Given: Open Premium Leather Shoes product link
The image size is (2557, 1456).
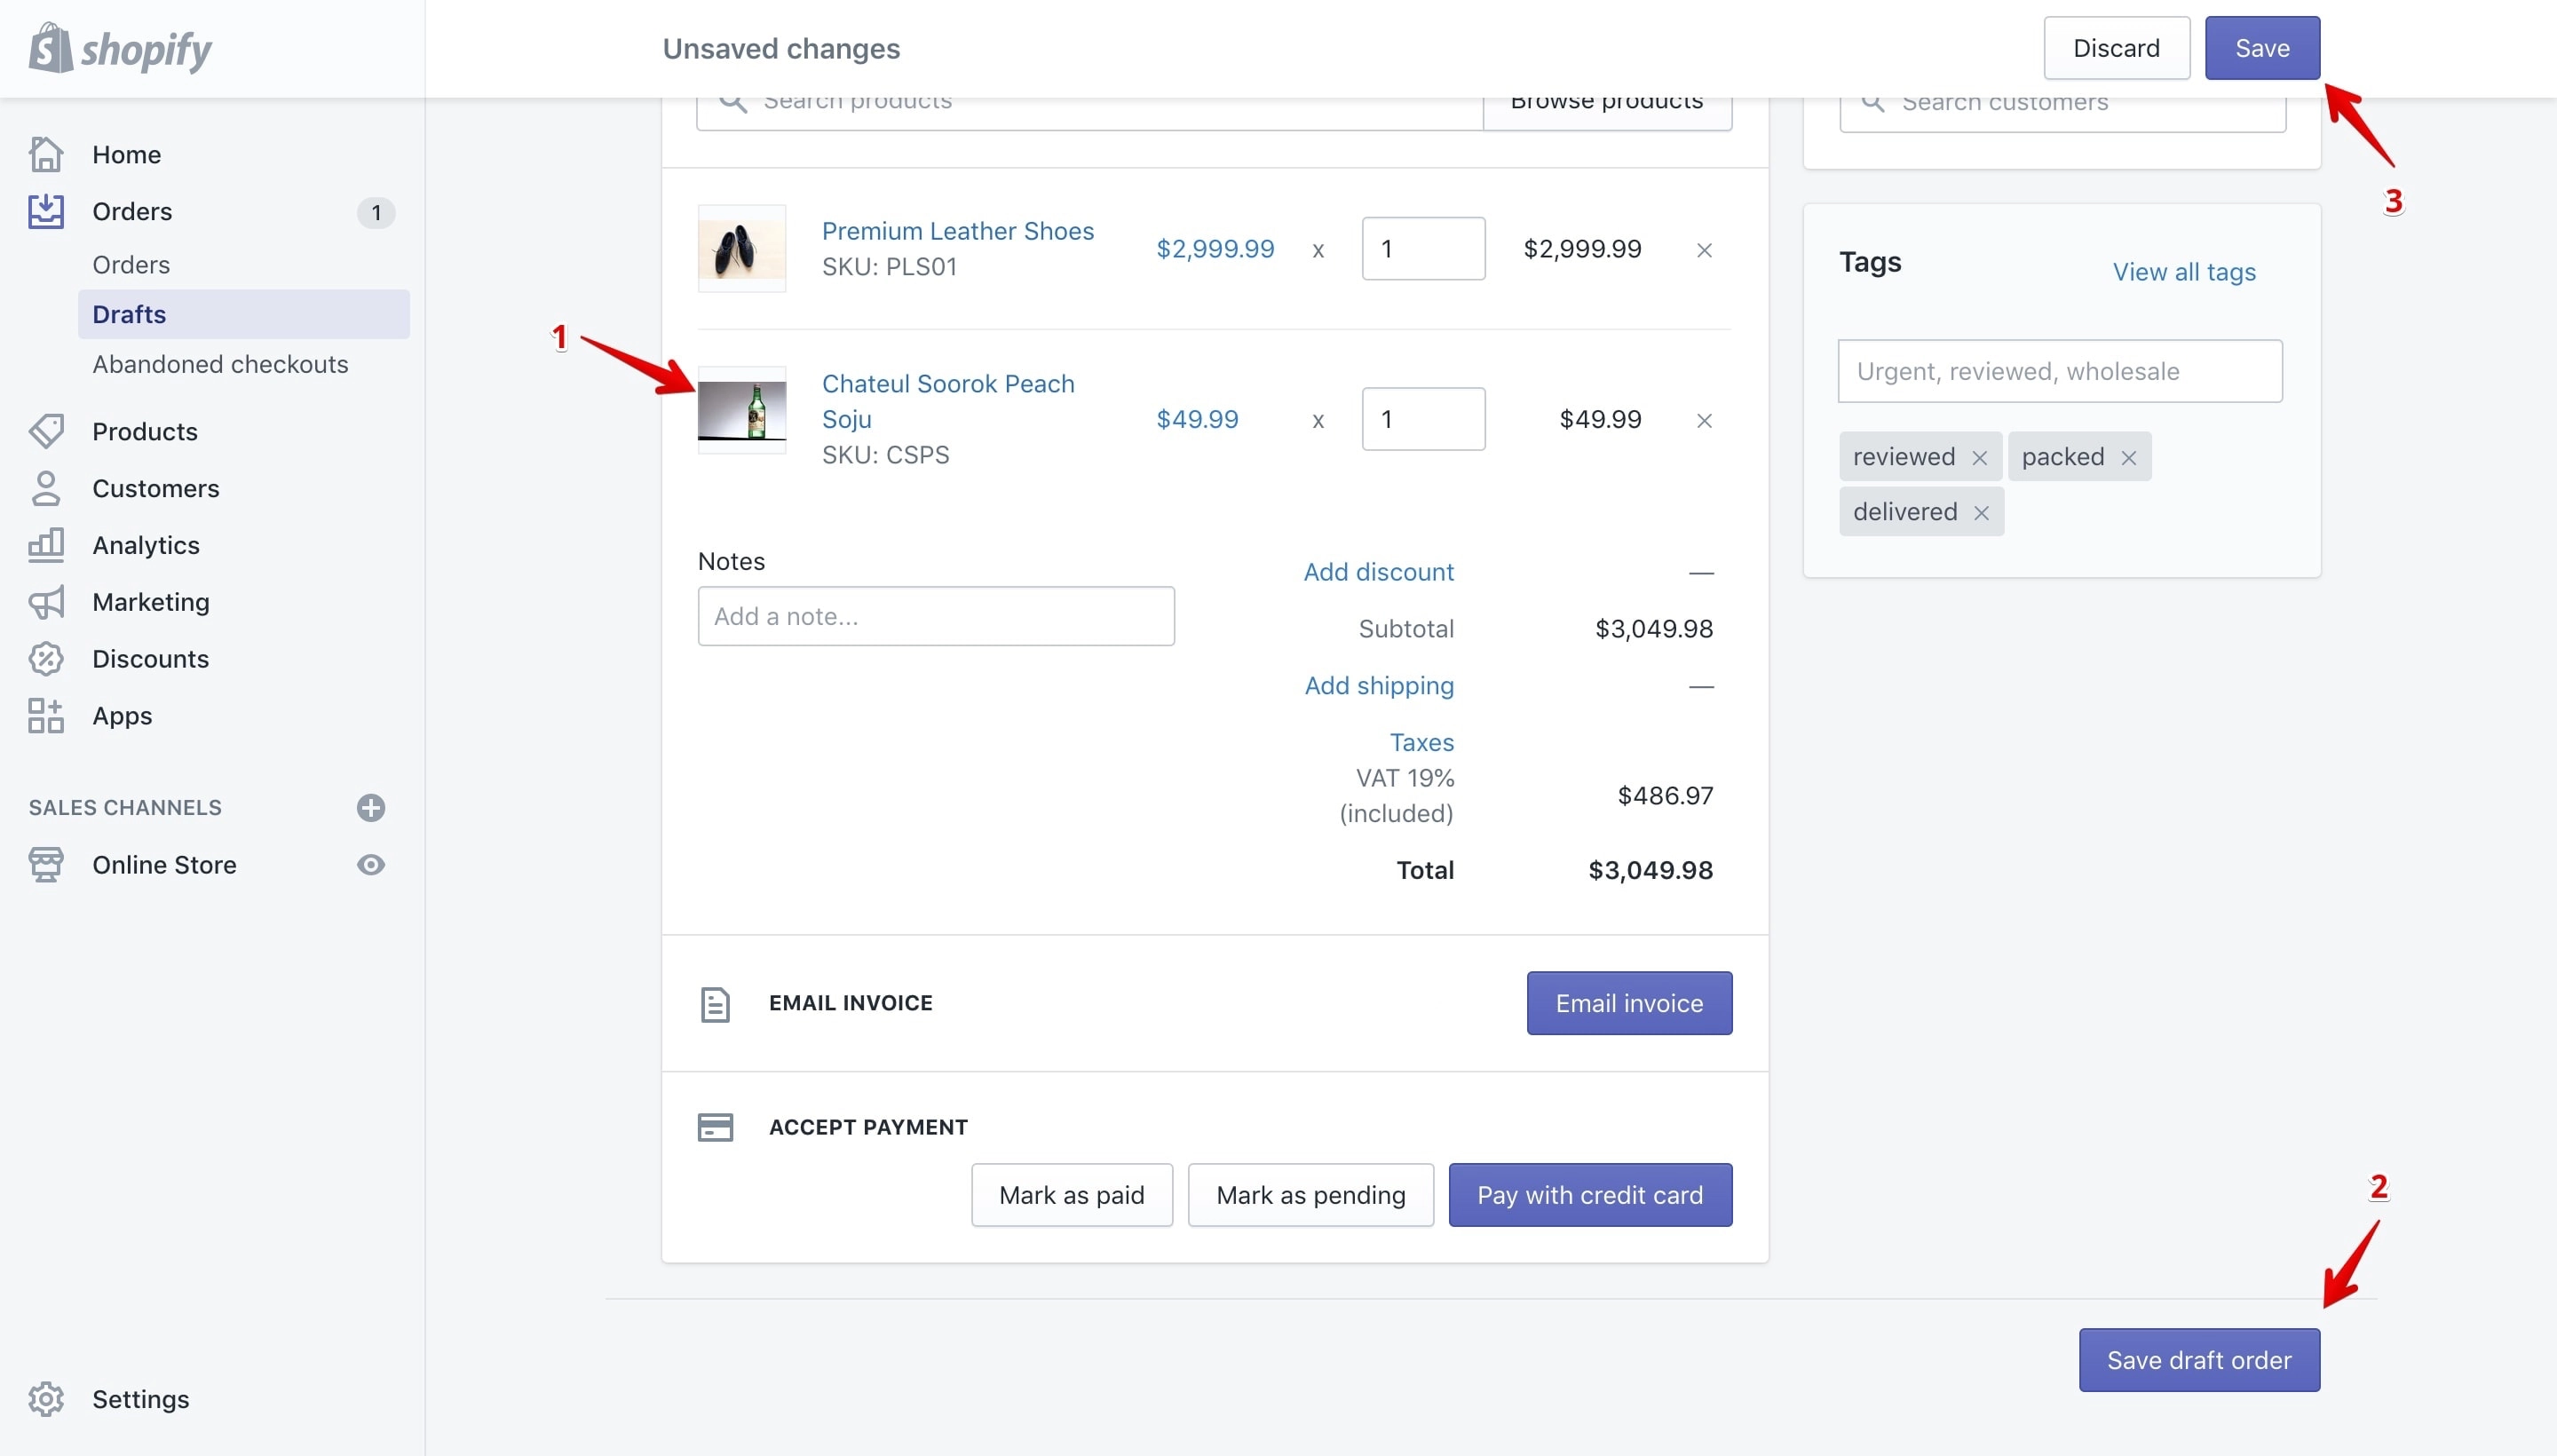Looking at the screenshot, I should click(x=958, y=231).
